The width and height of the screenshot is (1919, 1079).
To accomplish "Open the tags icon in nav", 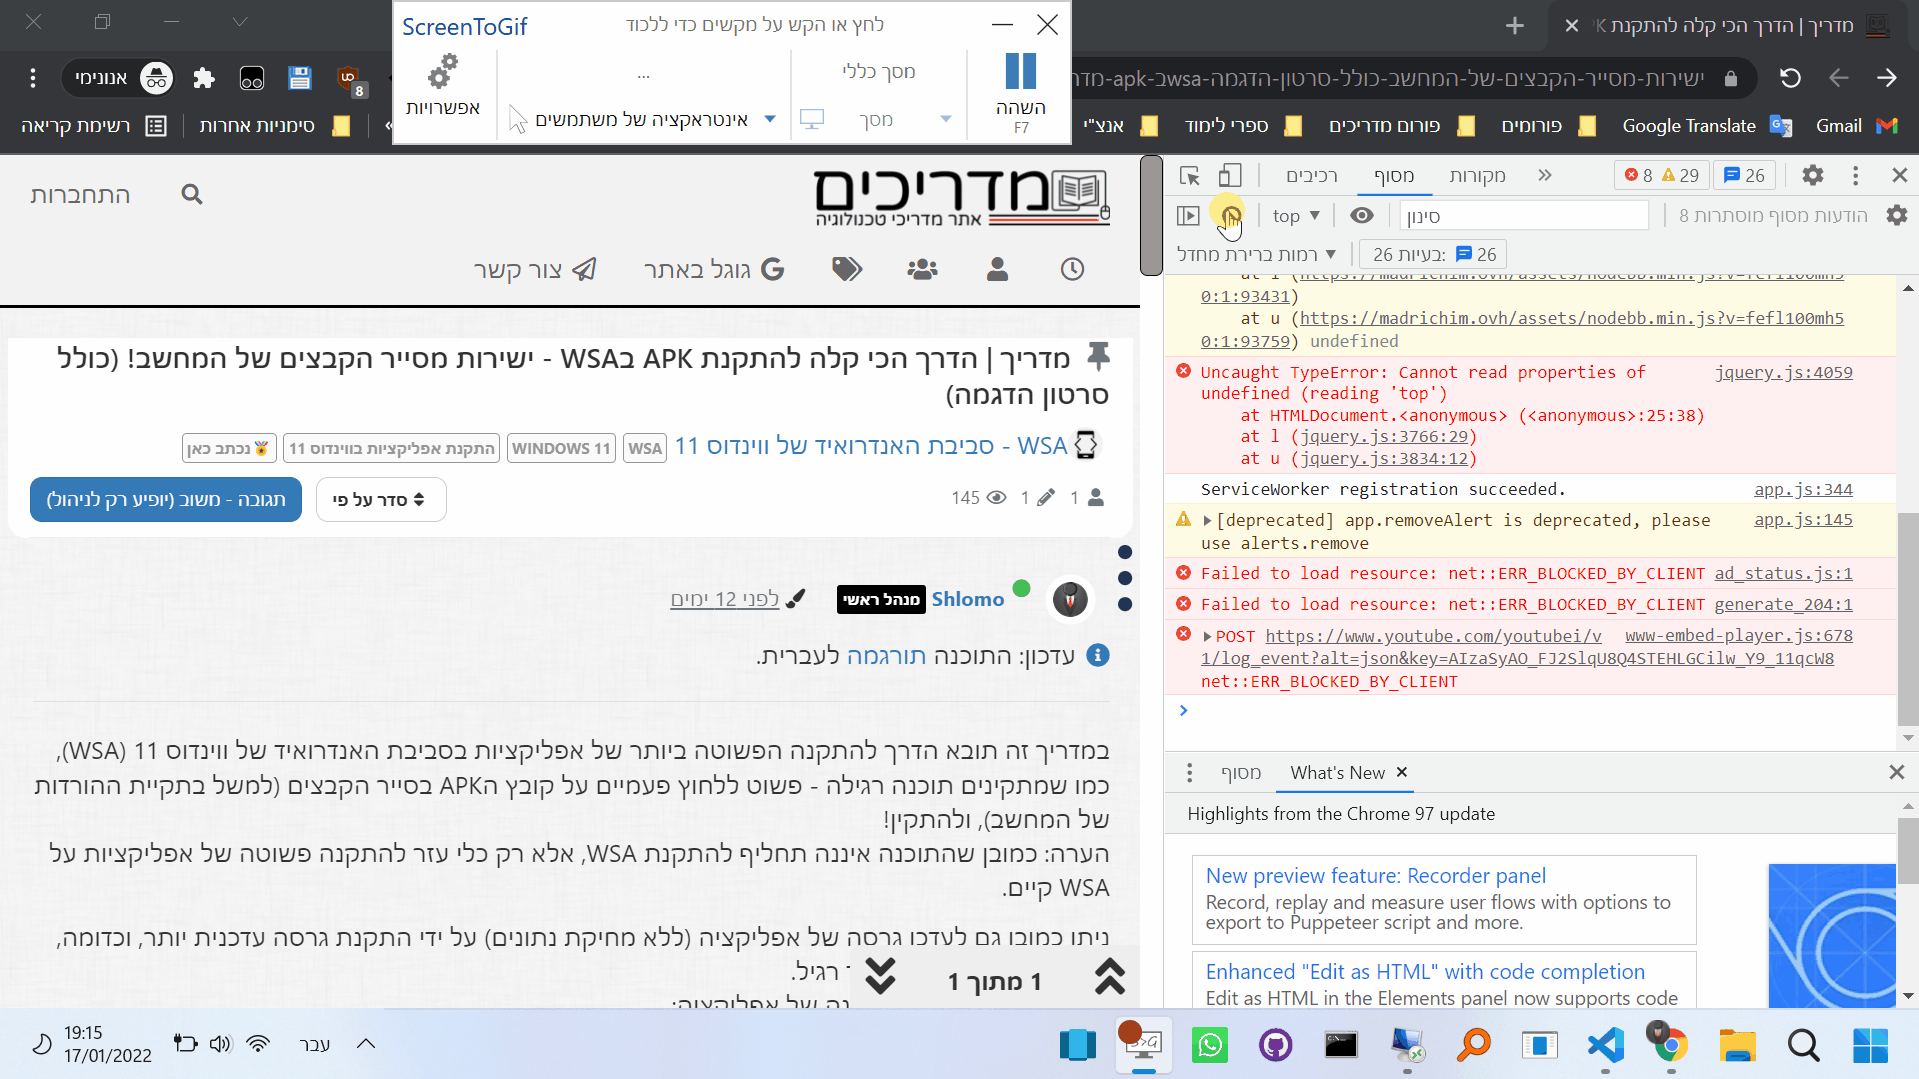I will point(846,268).
